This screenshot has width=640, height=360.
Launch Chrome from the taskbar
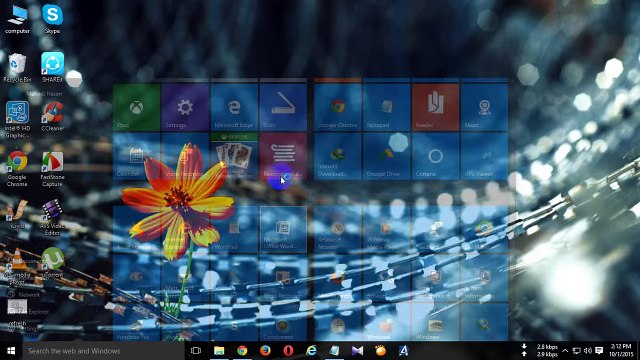242,351
